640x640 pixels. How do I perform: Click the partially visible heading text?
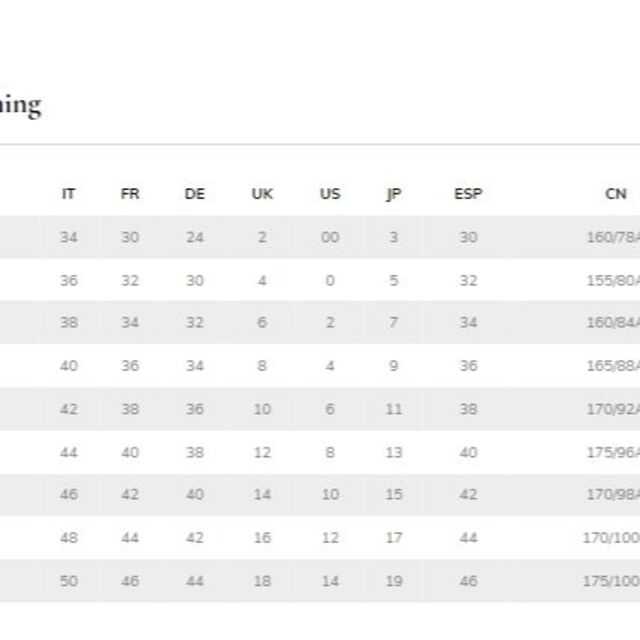(20, 106)
